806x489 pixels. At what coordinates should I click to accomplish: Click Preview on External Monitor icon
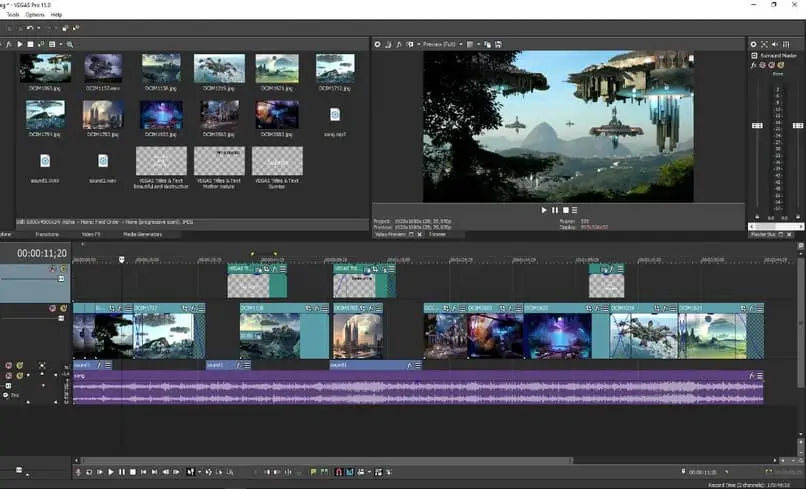[388, 44]
